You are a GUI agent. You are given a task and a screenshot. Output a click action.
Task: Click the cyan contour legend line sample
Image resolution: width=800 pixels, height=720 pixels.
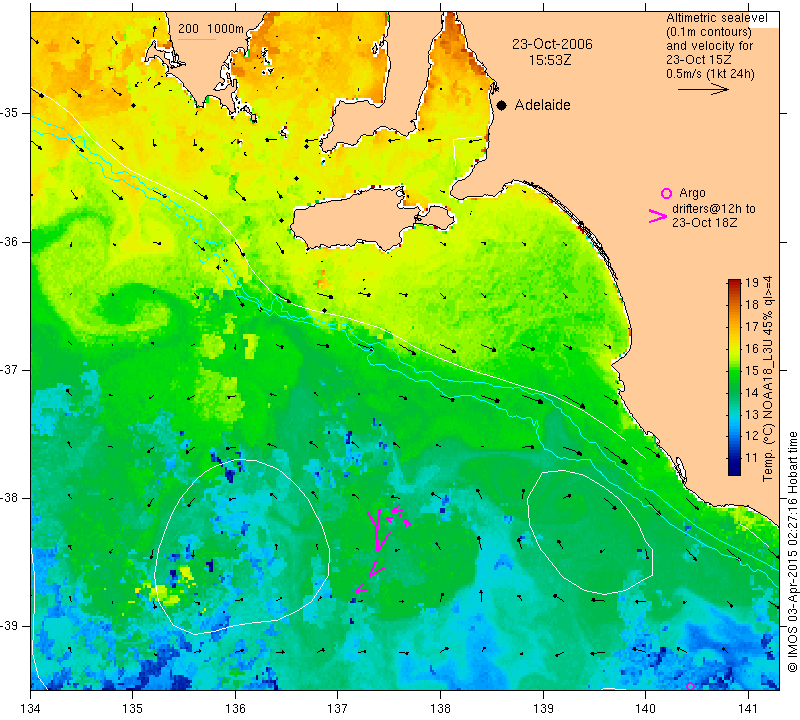pos(197,39)
